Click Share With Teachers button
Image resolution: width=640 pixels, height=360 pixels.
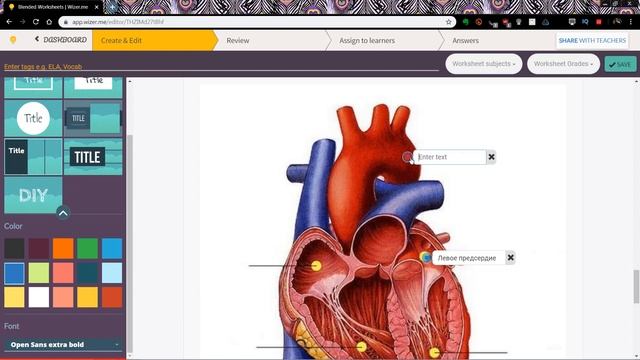tap(592, 40)
